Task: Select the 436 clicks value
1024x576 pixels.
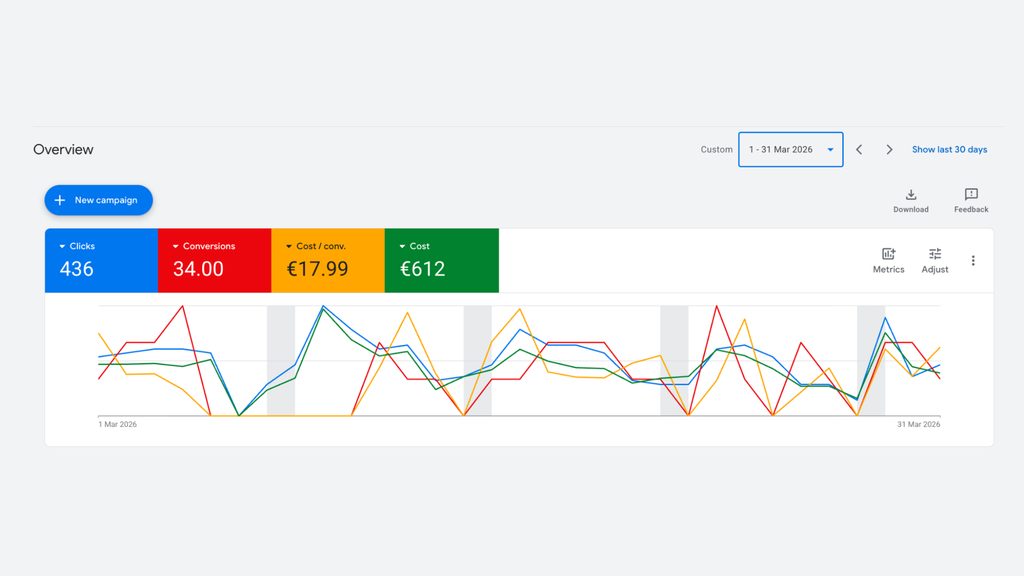Action: pos(76,269)
